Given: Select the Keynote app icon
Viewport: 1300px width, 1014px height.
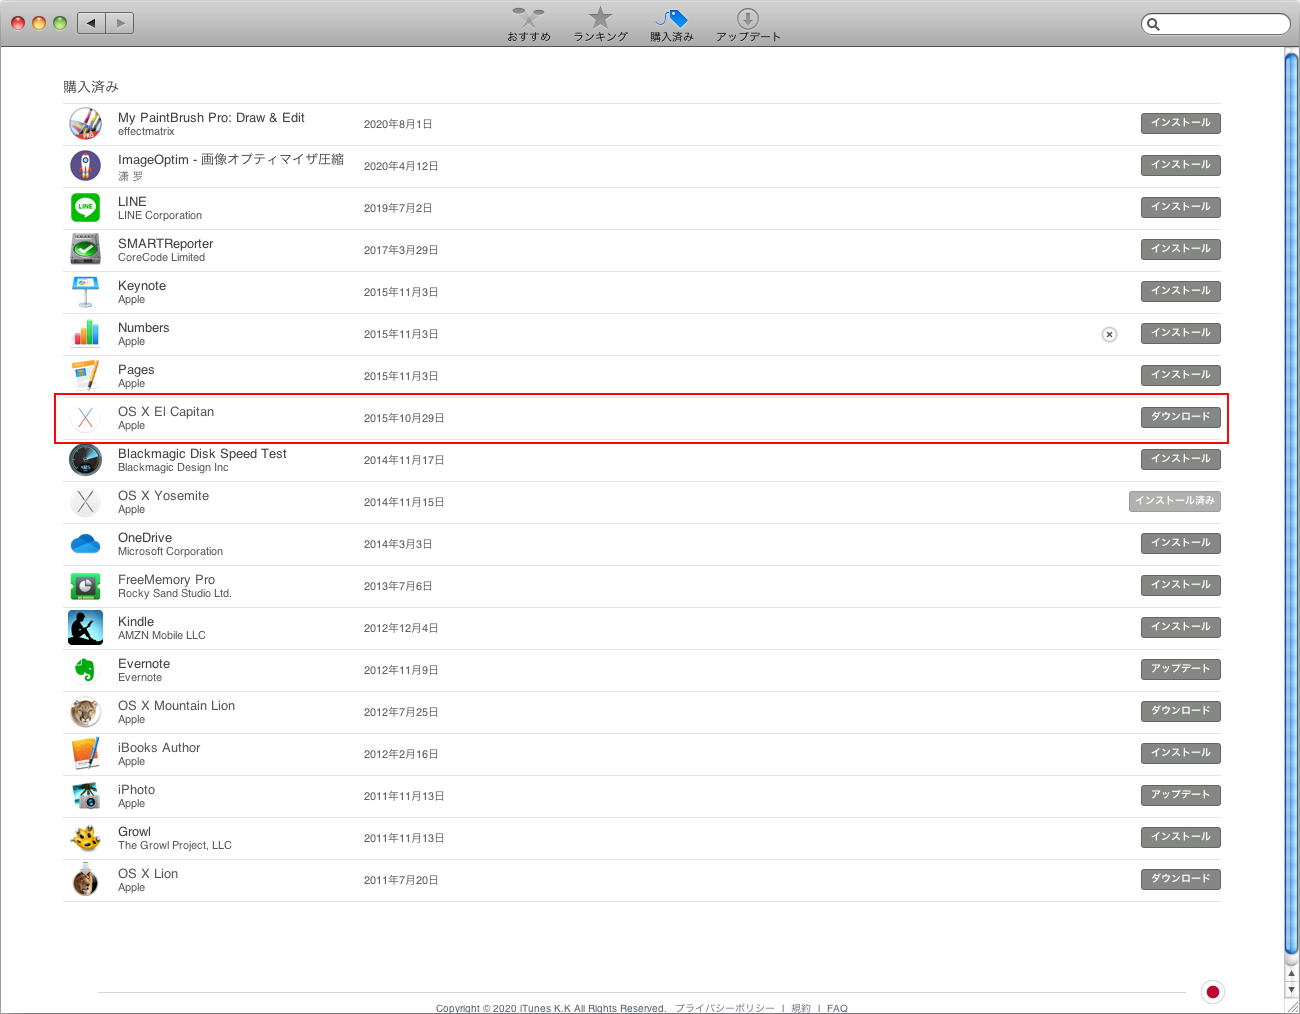Looking at the screenshot, I should (85, 292).
